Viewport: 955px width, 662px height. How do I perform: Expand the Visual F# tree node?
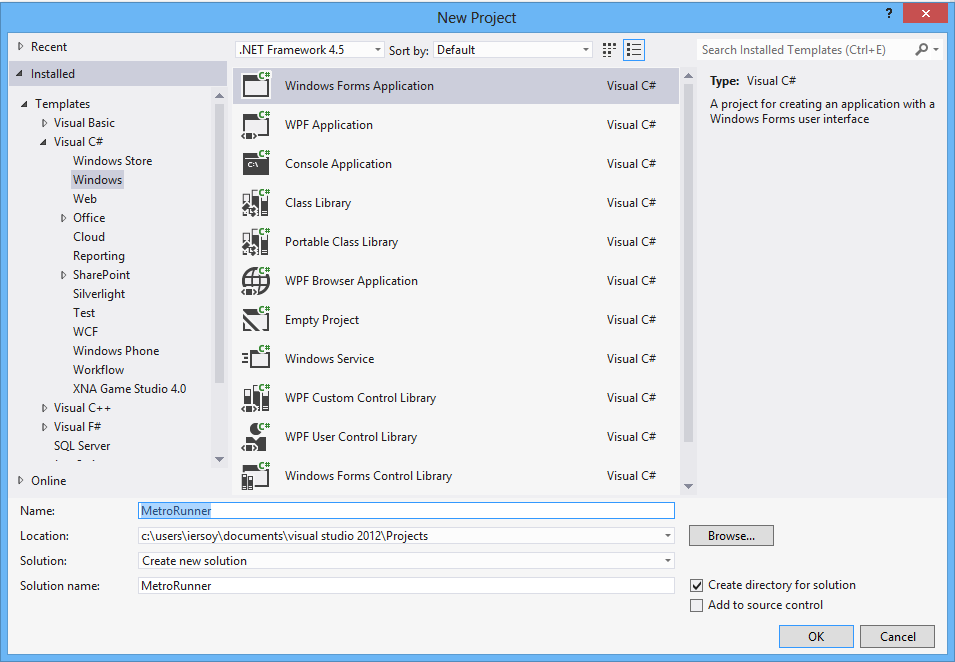pos(44,427)
